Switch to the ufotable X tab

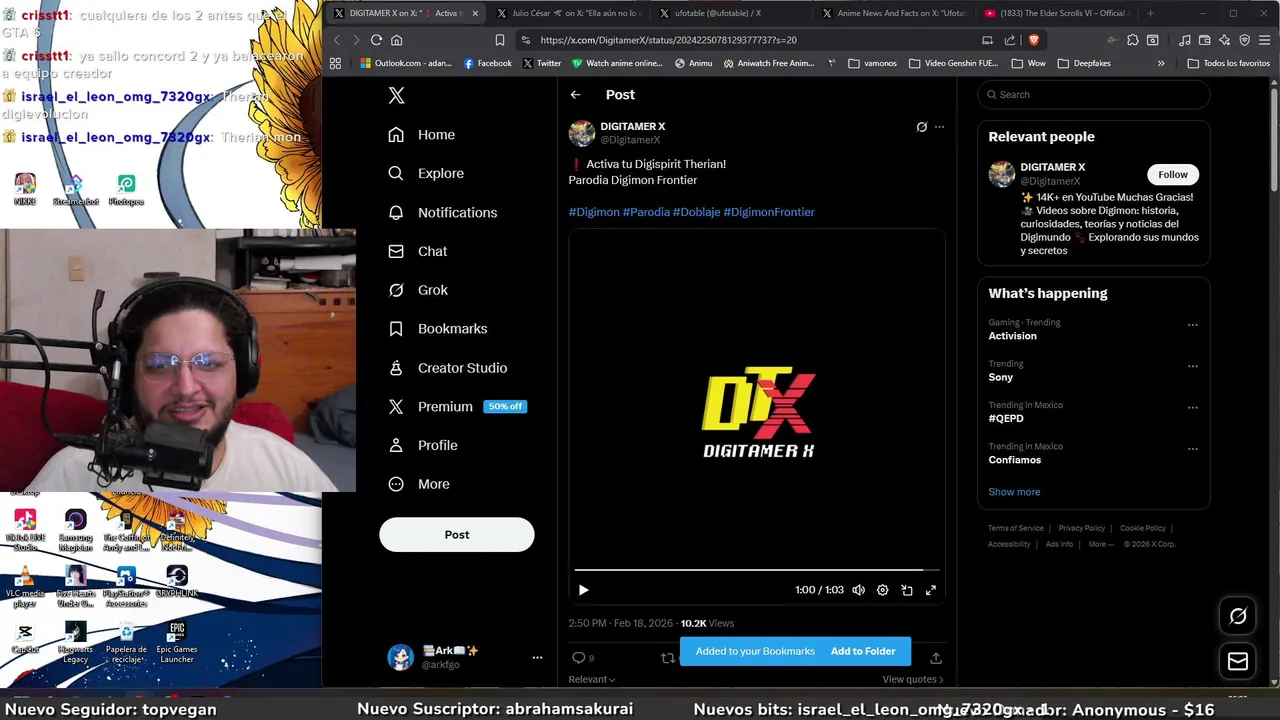732,13
